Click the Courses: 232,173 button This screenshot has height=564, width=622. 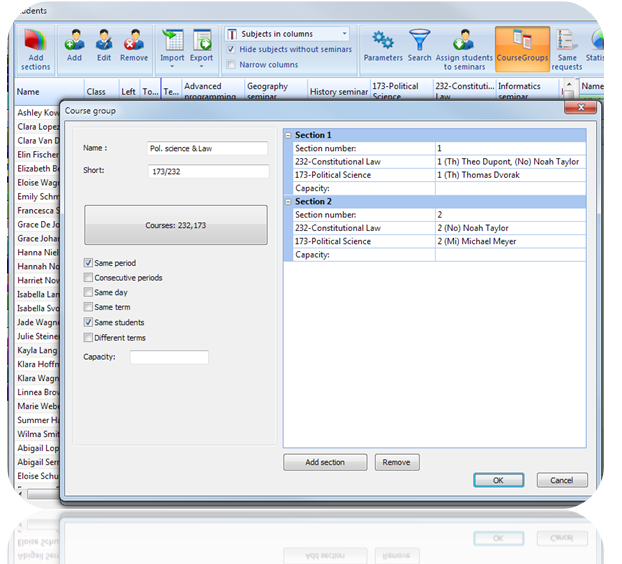176,225
